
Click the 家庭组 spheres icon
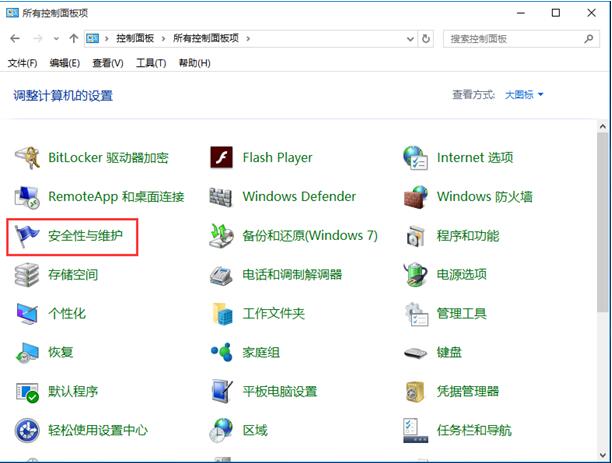coord(221,352)
